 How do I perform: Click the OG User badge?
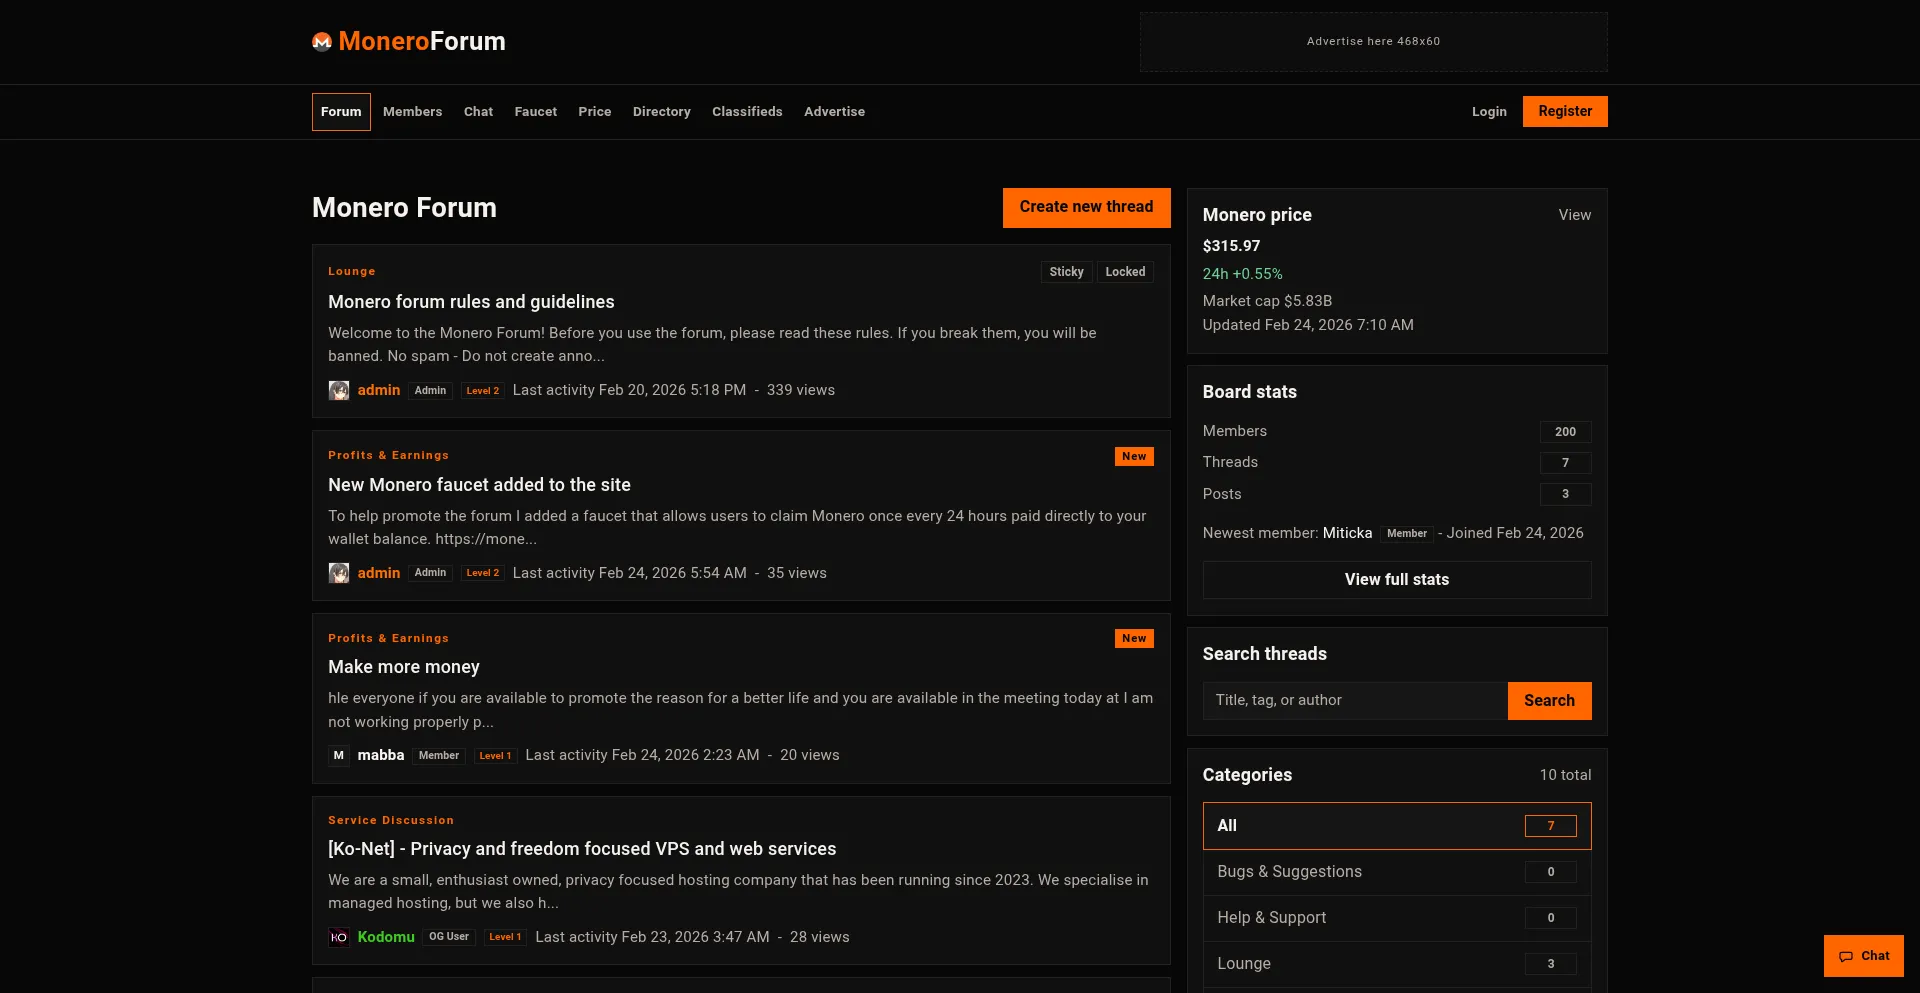tap(449, 937)
